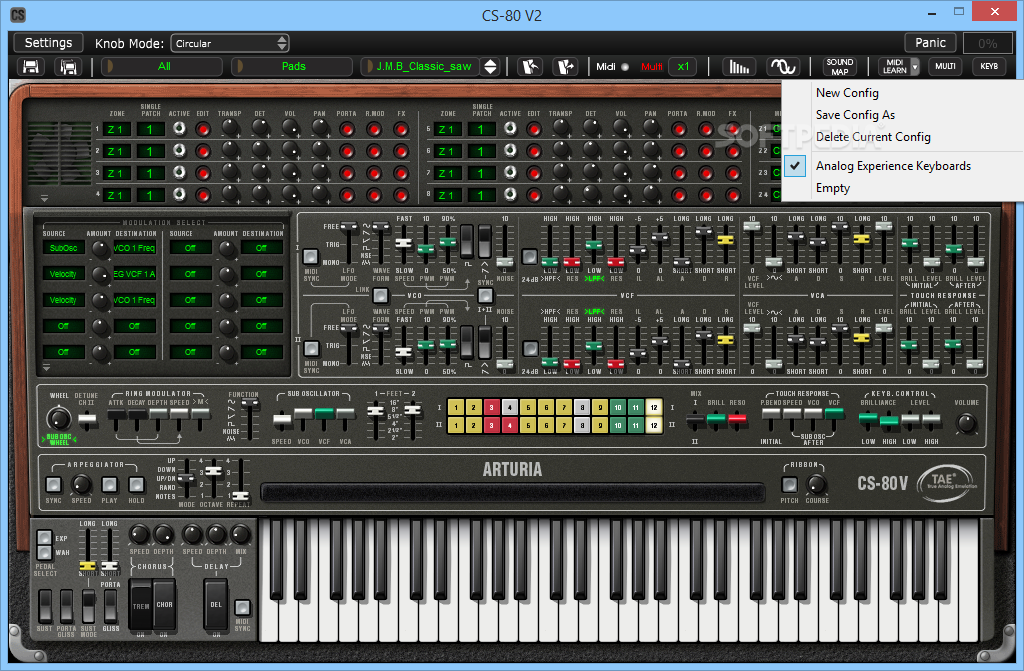
Task: Toggle the Arpeggiator Play button
Action: pyautogui.click(x=109, y=485)
